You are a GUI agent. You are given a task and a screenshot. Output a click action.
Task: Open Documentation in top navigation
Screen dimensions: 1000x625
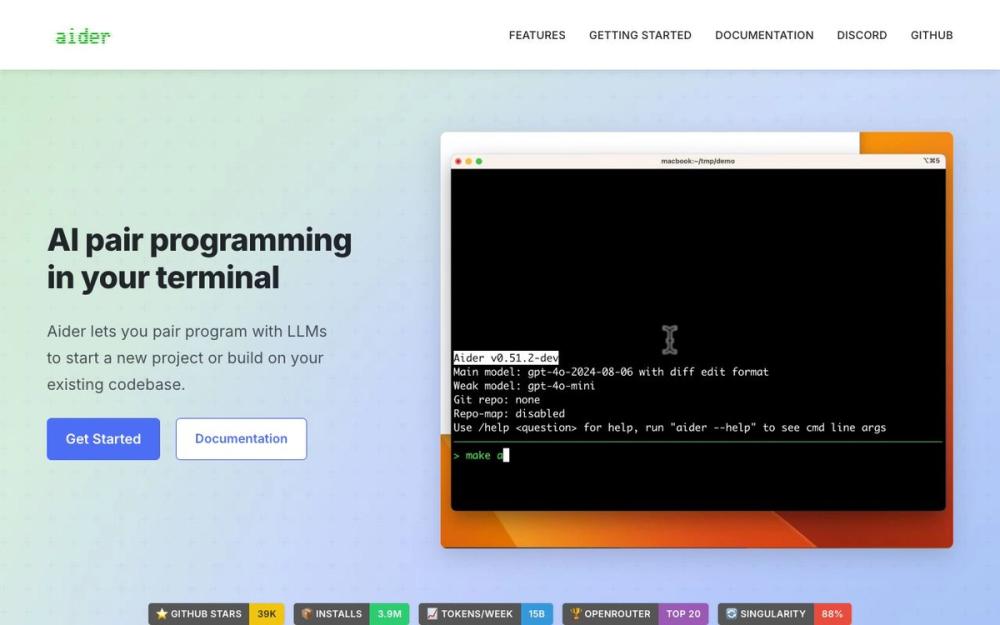coord(764,35)
